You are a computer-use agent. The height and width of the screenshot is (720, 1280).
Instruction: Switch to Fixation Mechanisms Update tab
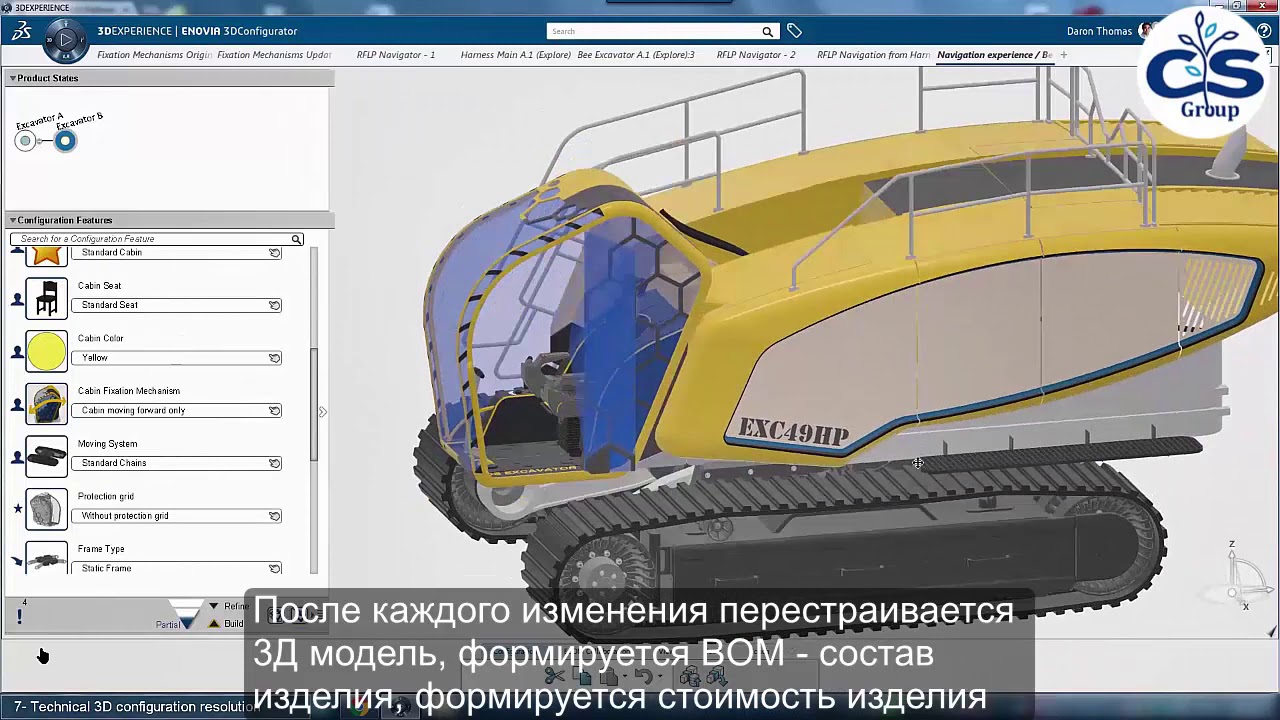point(274,55)
